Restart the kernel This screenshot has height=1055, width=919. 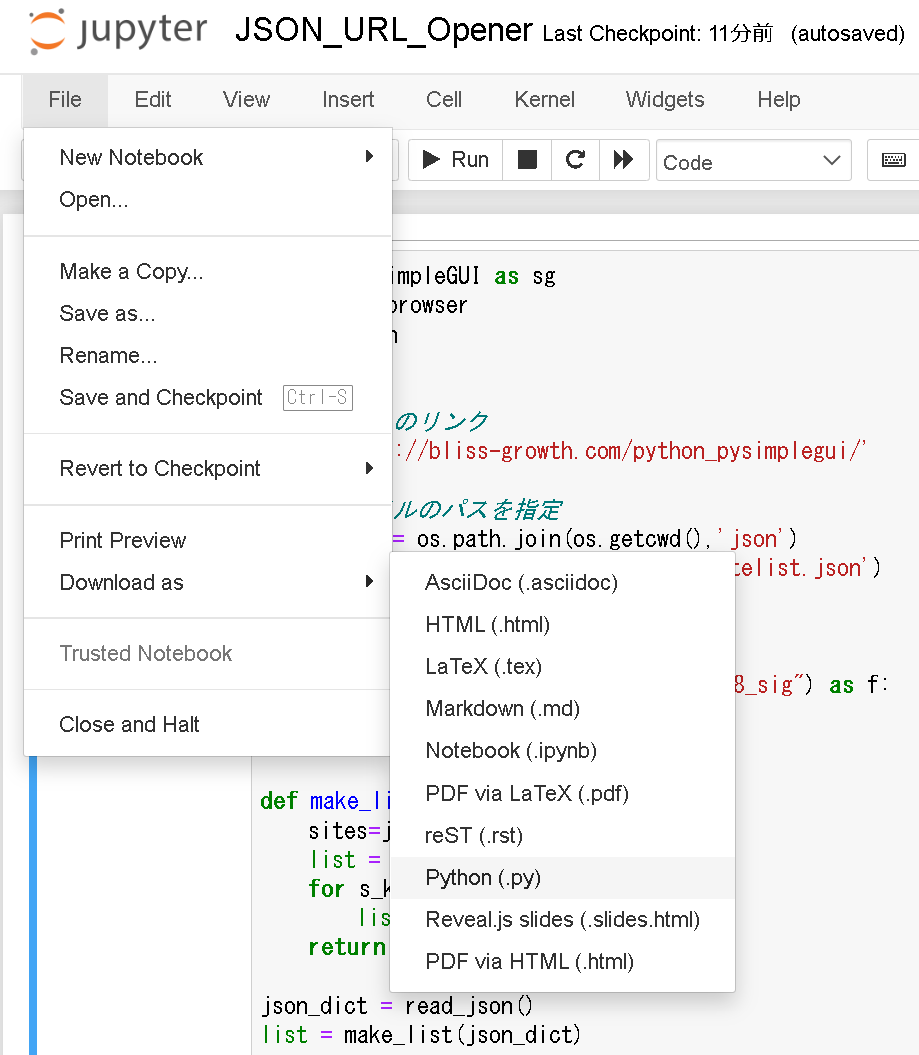click(574, 160)
